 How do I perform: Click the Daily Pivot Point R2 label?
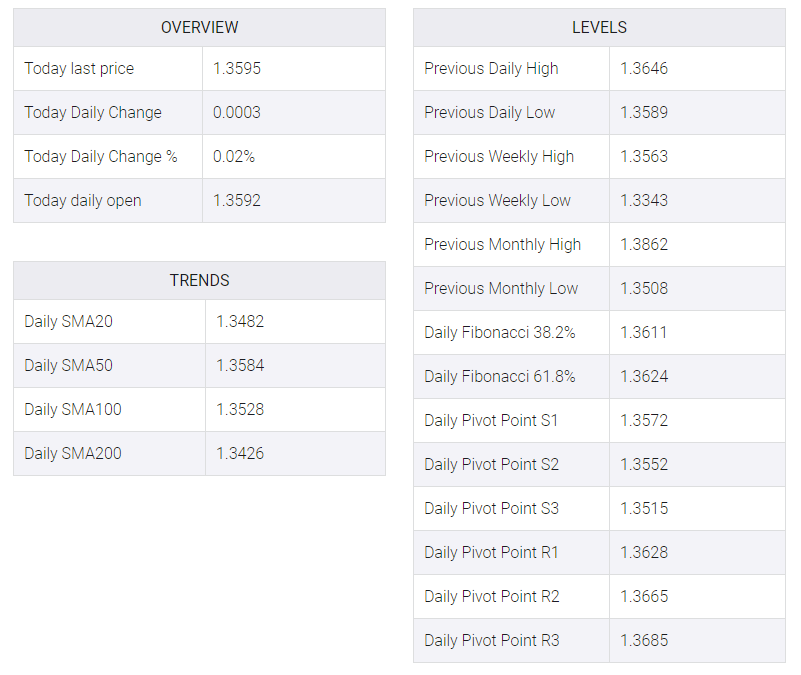pos(492,596)
